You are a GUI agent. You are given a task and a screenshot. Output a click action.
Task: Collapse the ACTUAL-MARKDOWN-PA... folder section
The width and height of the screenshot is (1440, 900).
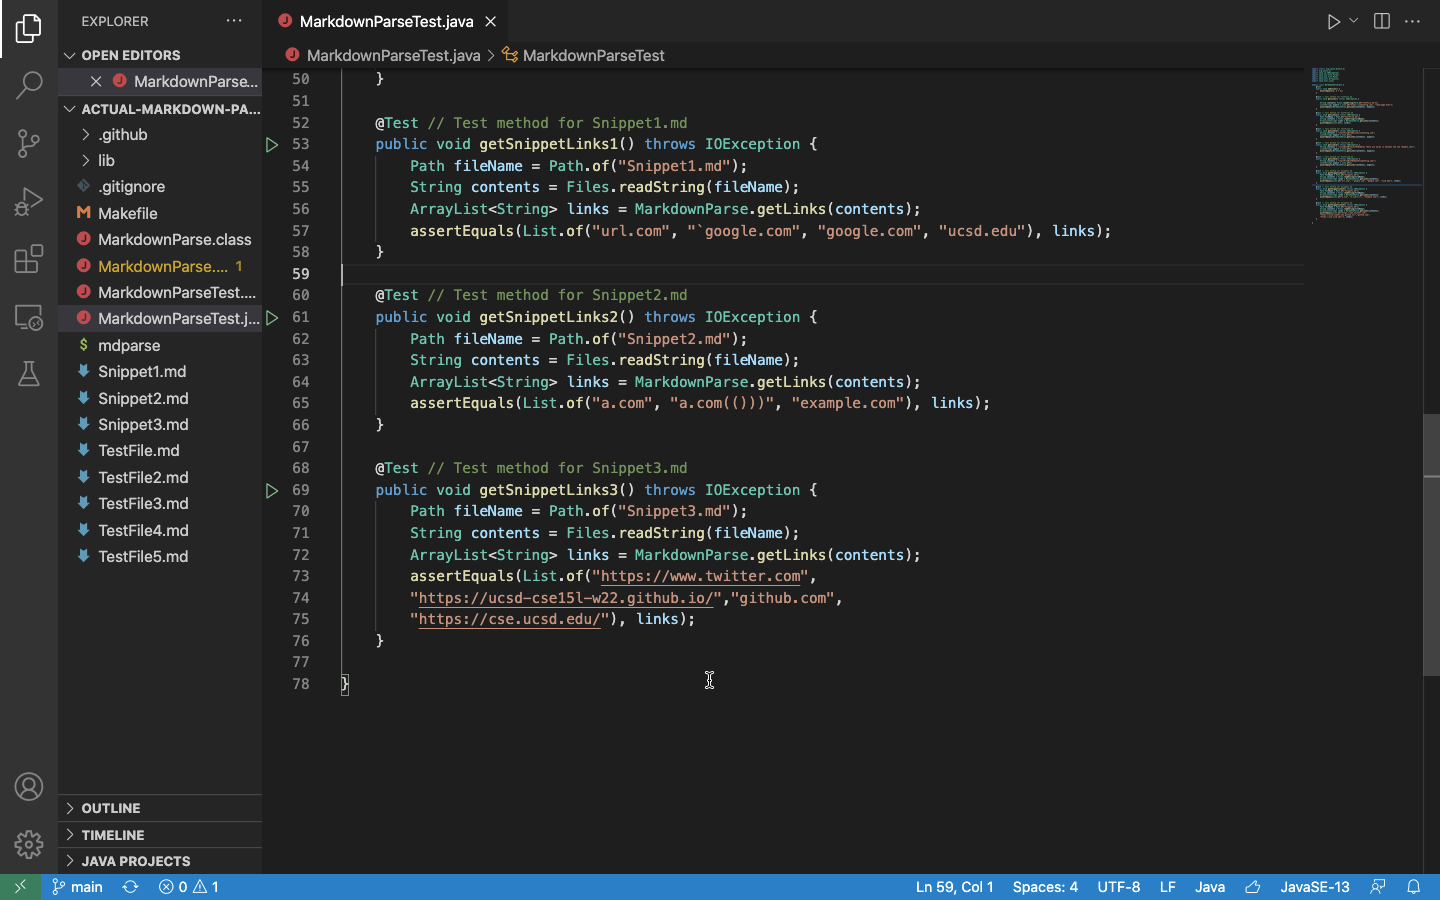(160, 108)
